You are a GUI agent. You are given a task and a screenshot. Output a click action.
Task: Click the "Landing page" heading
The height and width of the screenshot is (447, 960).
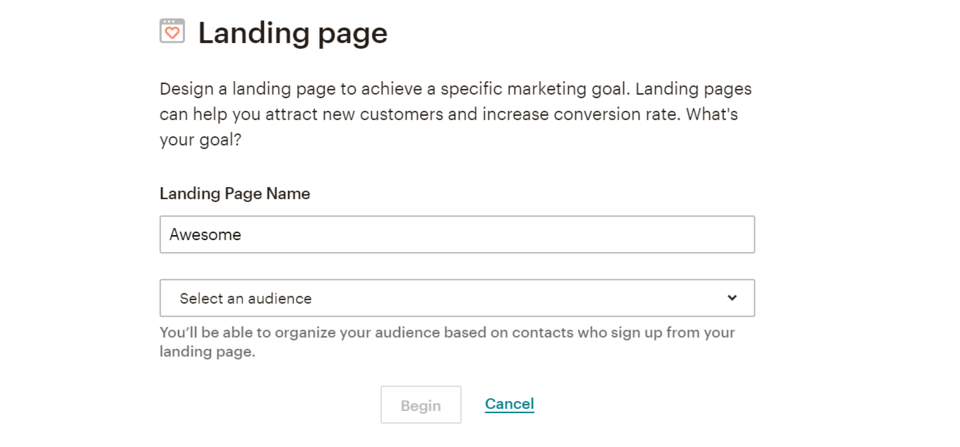pyautogui.click(x=292, y=33)
